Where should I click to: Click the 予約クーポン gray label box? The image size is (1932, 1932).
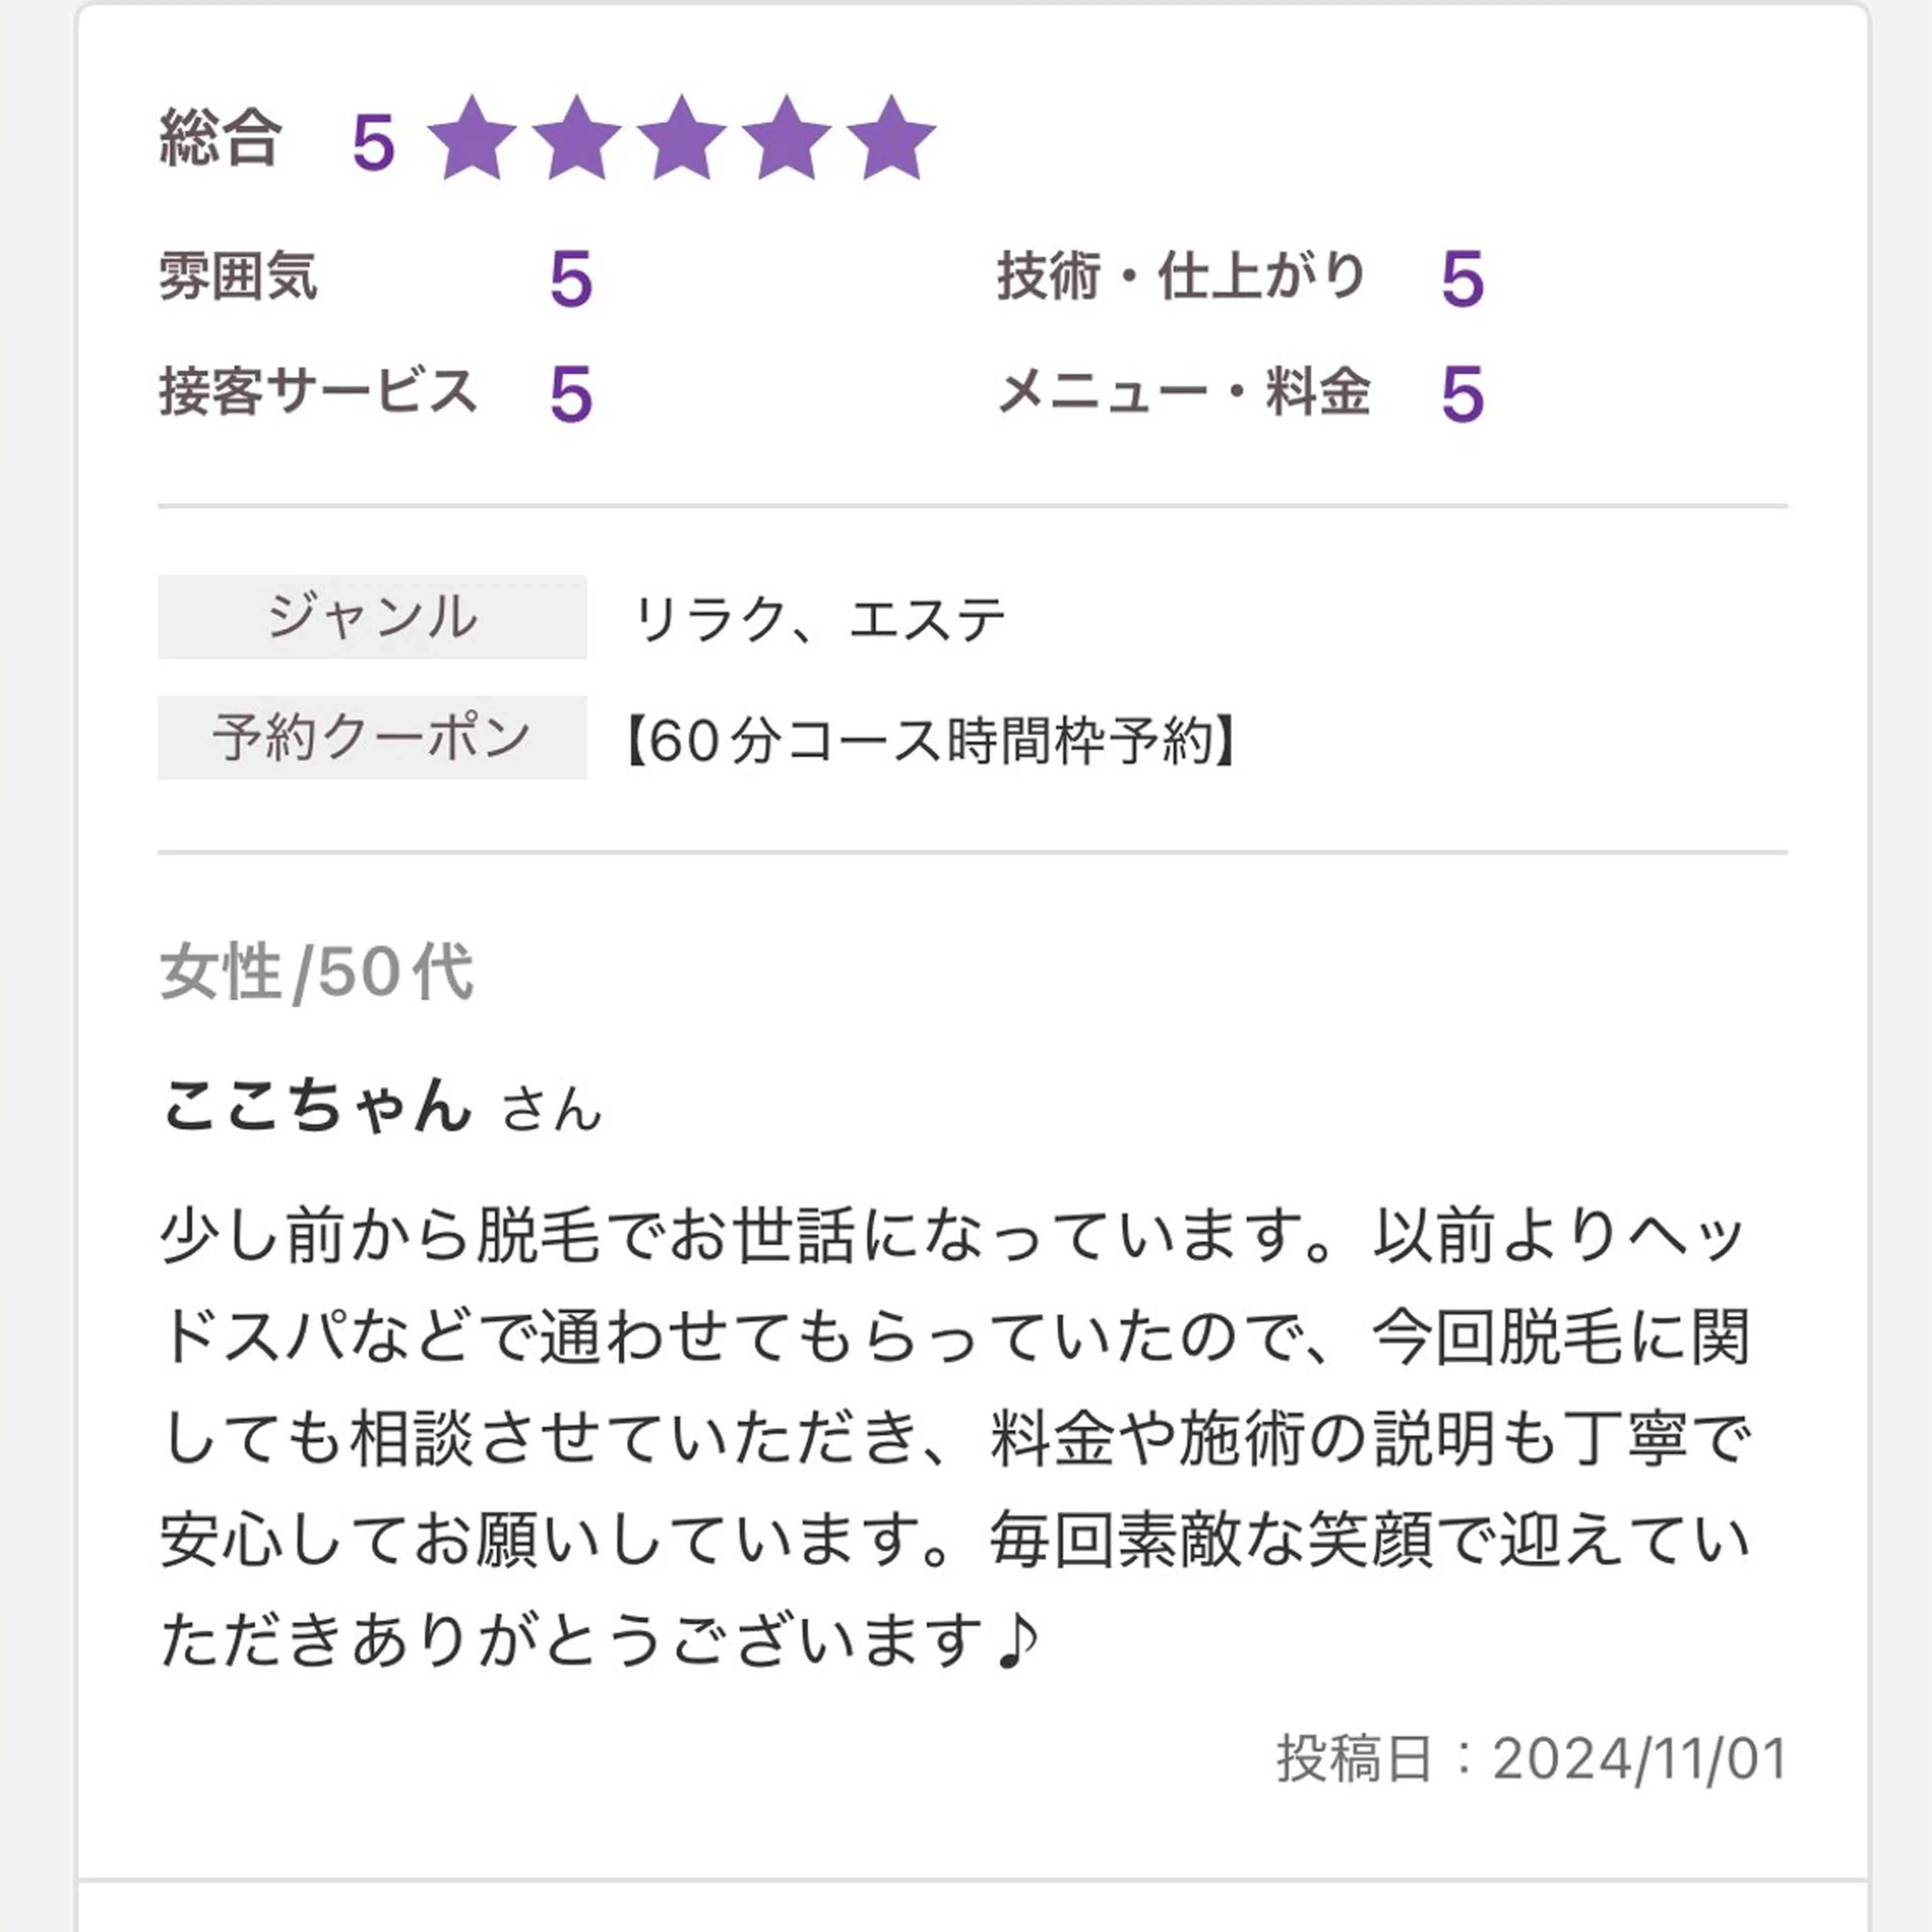click(372, 738)
